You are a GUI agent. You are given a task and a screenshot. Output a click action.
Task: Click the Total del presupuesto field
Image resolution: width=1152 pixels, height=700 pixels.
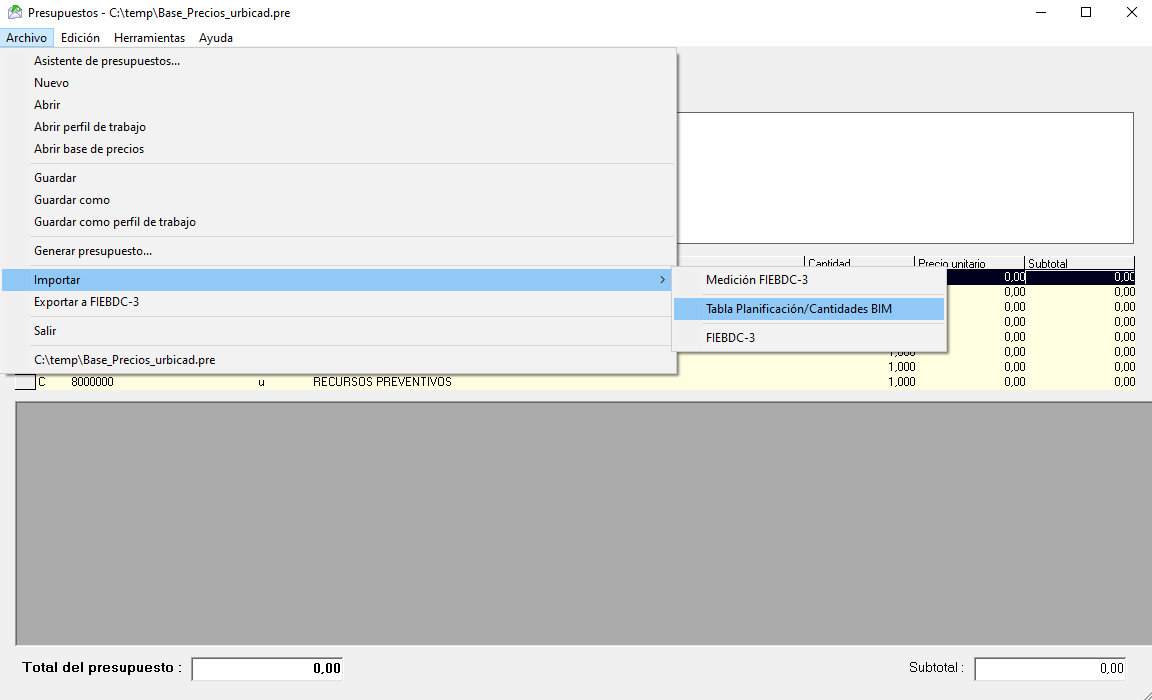click(x=267, y=668)
